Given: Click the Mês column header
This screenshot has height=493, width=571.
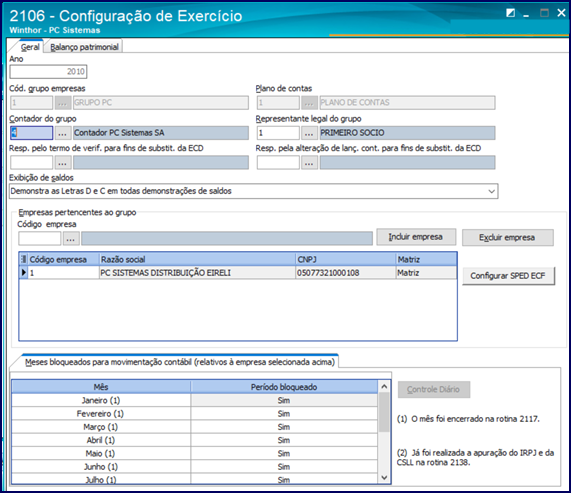Looking at the screenshot, I should [101, 387].
